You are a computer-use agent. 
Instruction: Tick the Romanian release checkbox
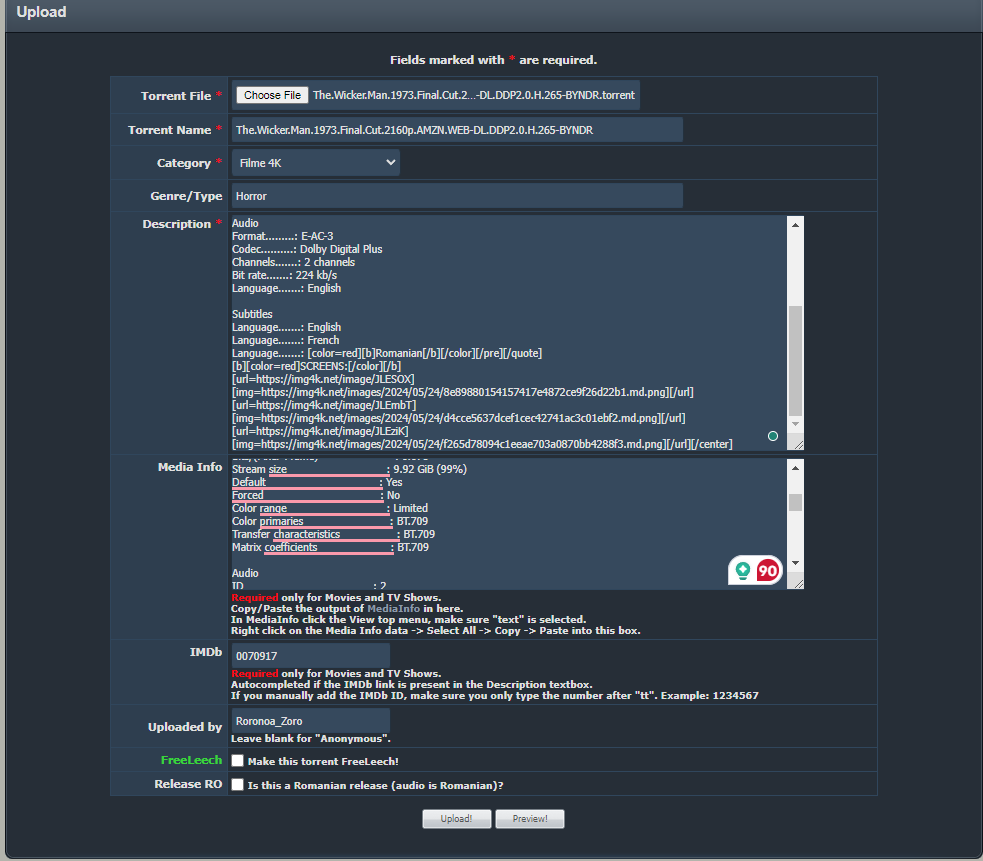point(238,785)
